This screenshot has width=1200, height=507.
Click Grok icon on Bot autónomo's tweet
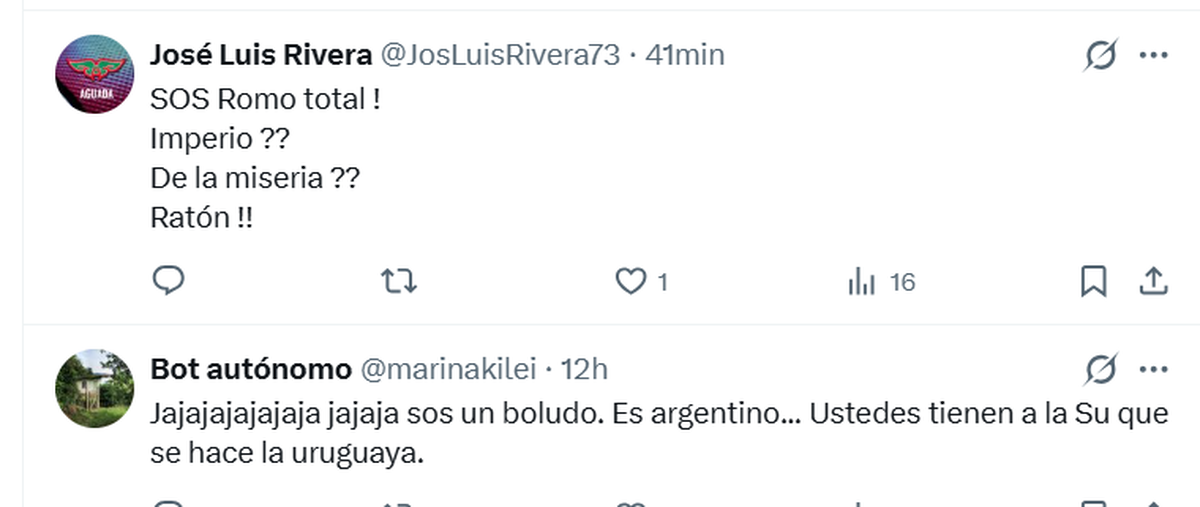tap(1100, 370)
